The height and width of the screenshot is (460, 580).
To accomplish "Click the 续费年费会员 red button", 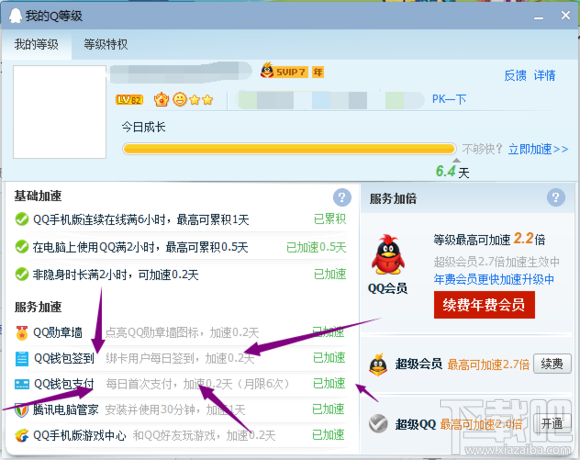I will click(x=484, y=305).
